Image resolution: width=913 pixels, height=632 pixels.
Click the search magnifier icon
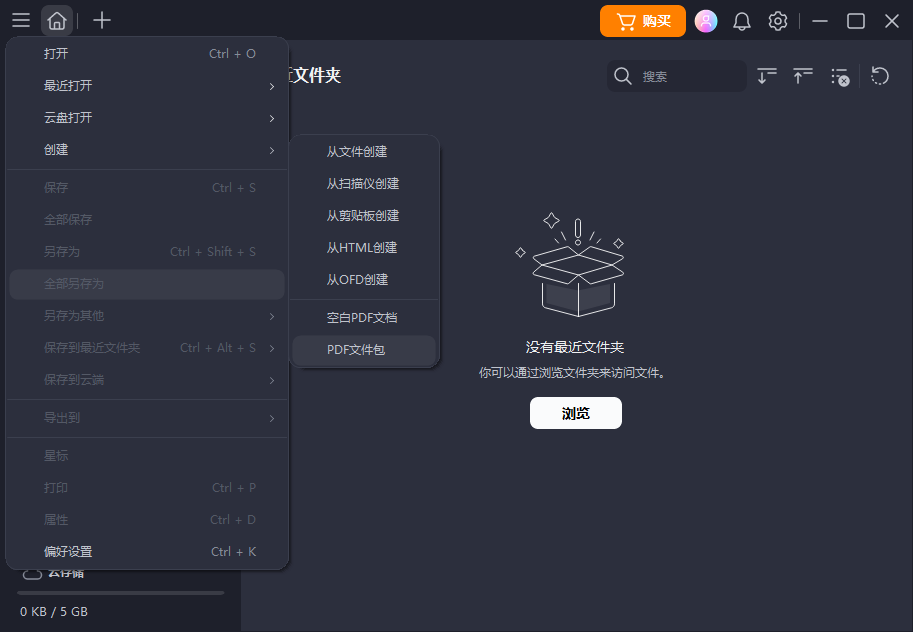point(622,76)
